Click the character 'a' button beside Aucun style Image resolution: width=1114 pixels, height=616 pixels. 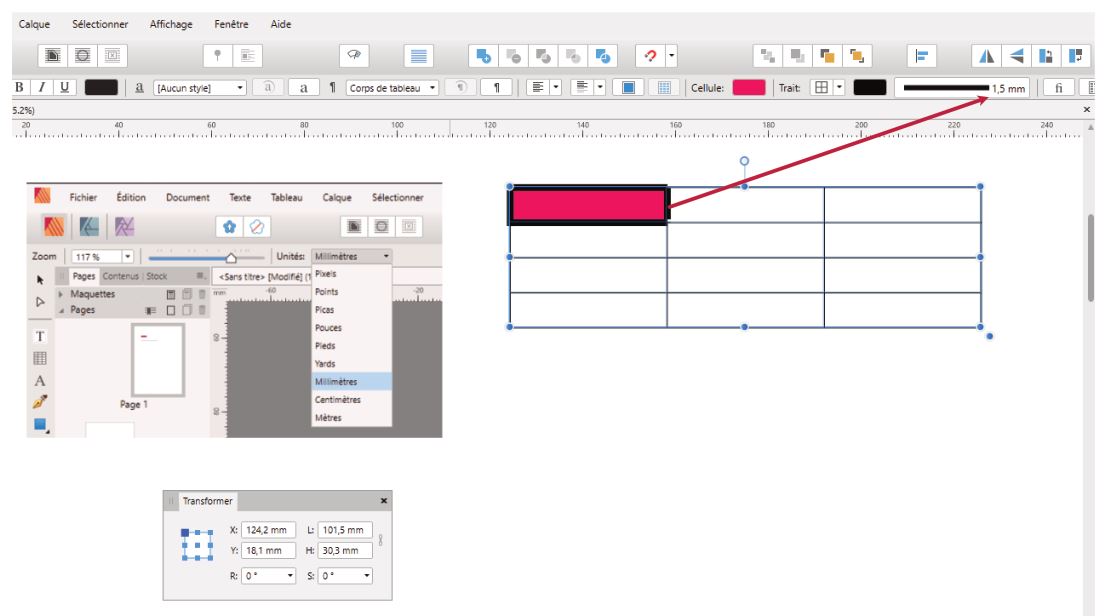(x=303, y=87)
